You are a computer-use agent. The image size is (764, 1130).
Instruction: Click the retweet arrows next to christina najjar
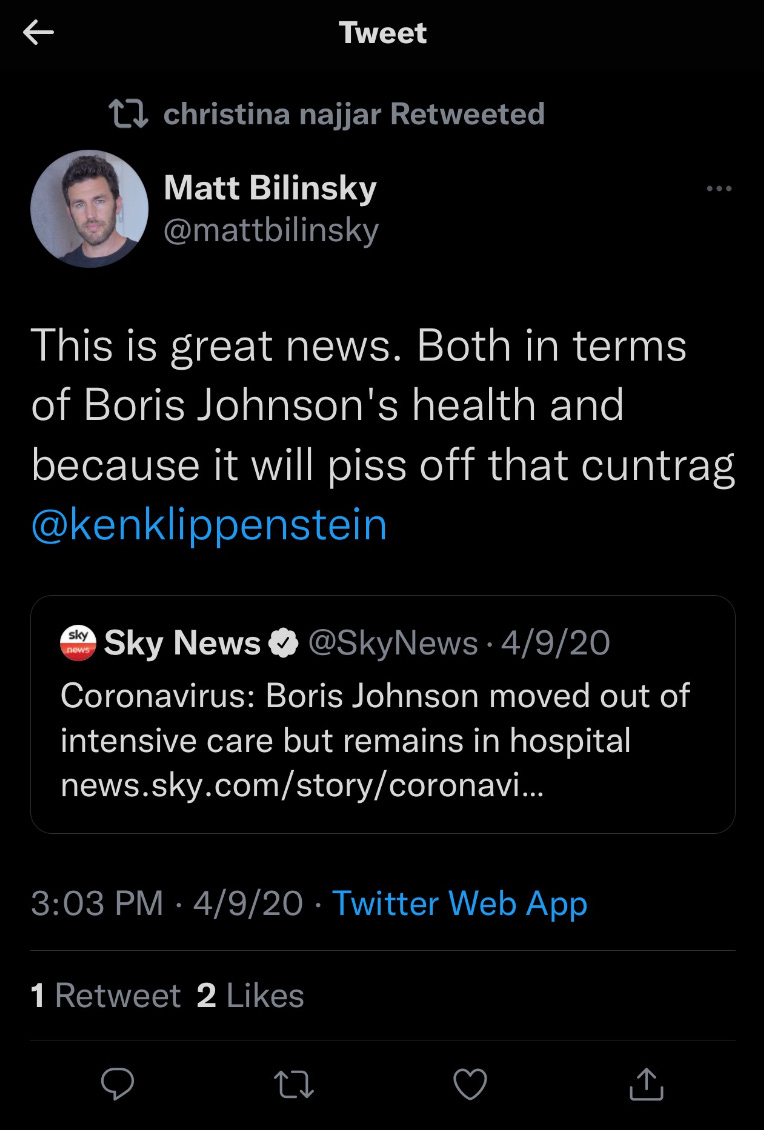tap(128, 113)
